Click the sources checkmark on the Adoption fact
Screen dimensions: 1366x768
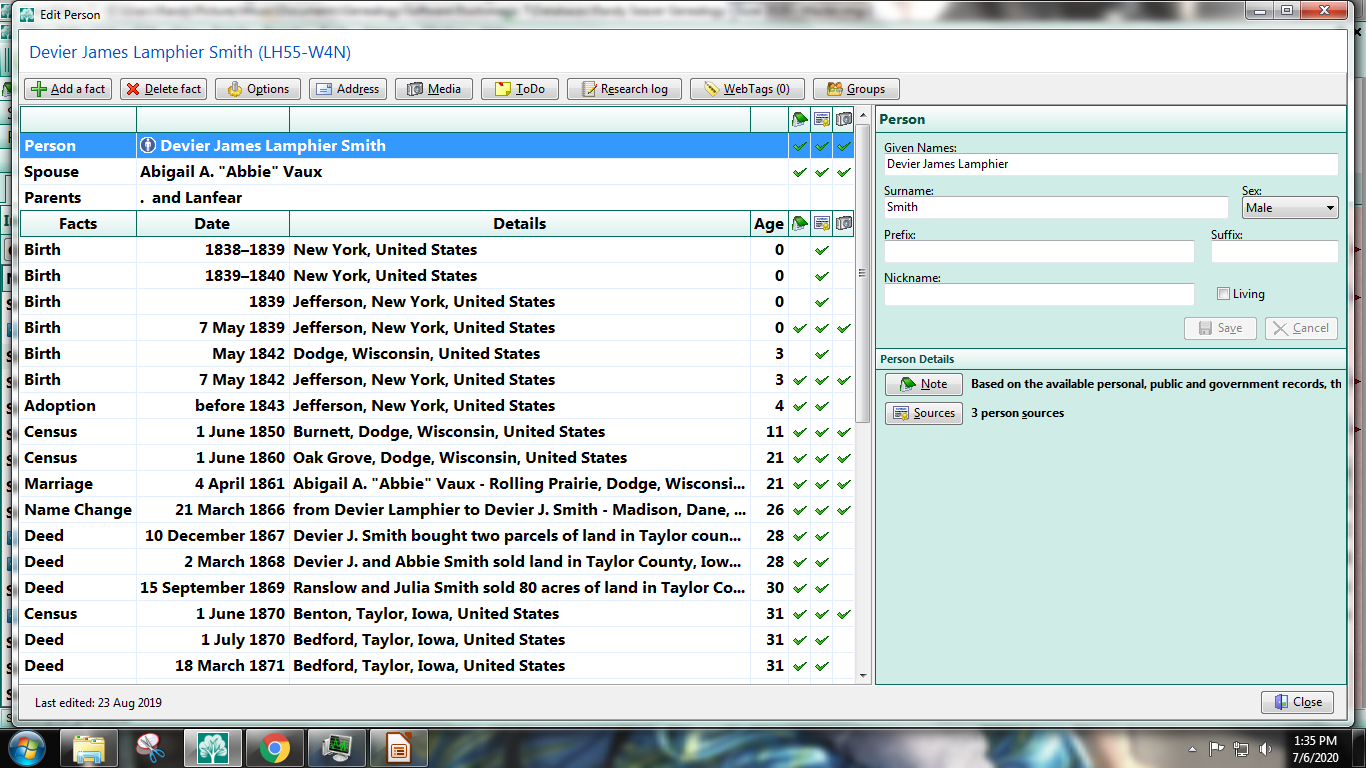point(820,405)
